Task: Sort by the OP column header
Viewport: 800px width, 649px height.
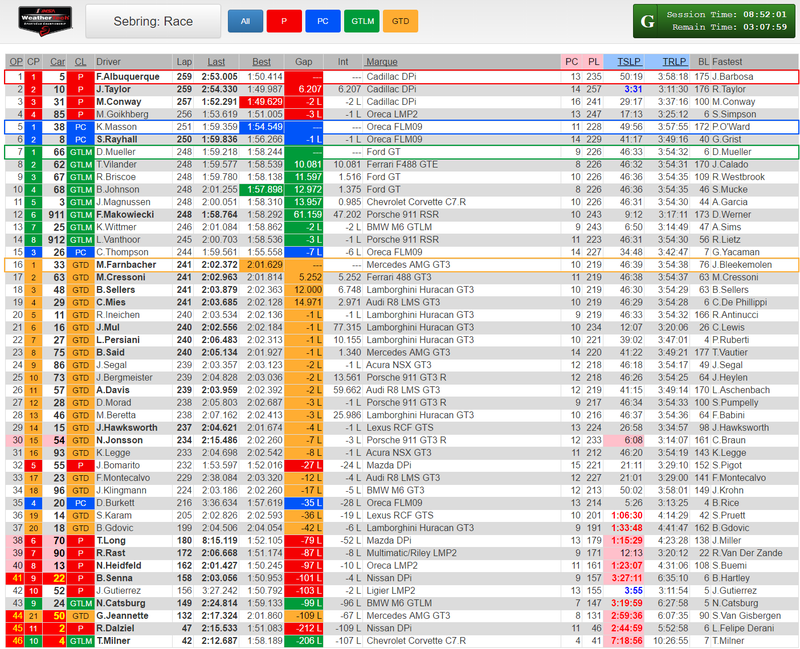Action: [16, 62]
